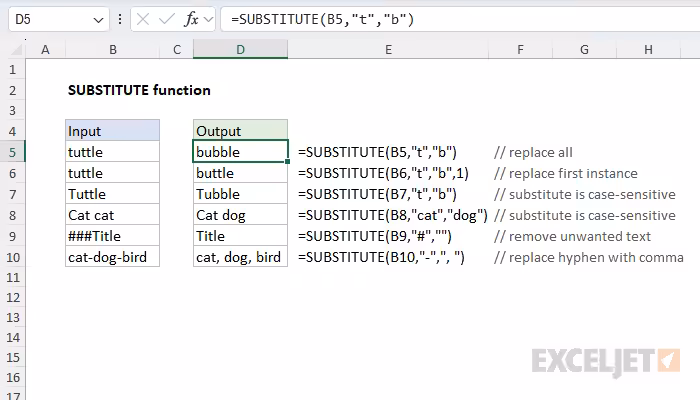Open the Name Box dropdown arrow
Image resolution: width=700 pixels, height=400 pixels.
tap(98, 20)
